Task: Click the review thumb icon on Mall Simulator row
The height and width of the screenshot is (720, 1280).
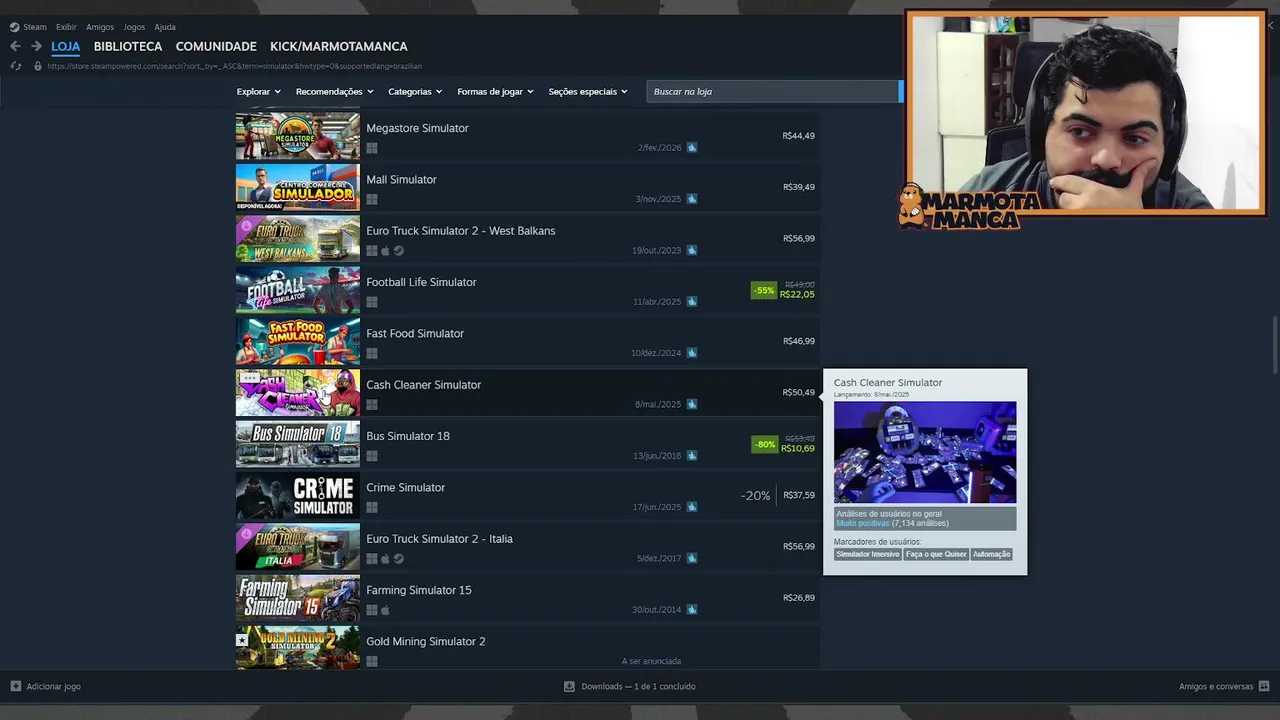Action: (692, 199)
